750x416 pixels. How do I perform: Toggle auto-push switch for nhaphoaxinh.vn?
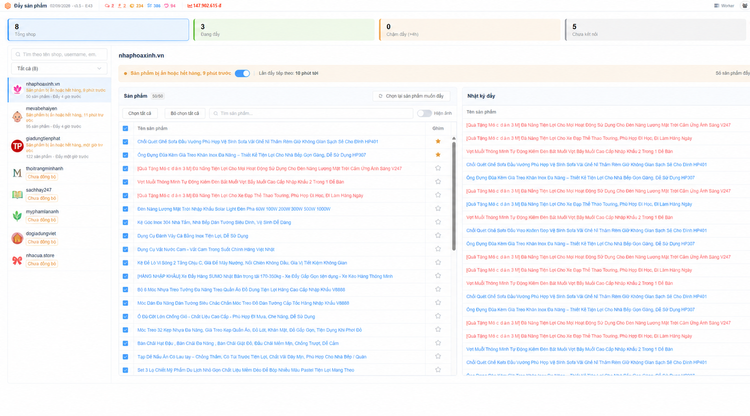(x=242, y=73)
